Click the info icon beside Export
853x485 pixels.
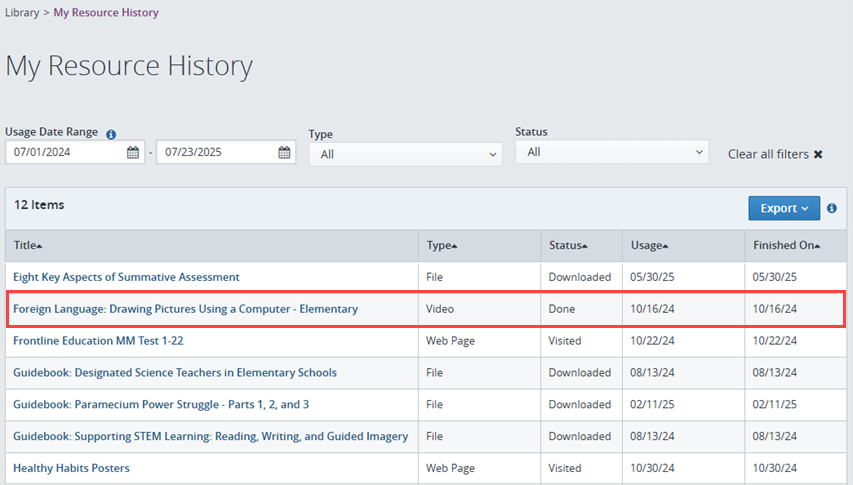click(832, 208)
